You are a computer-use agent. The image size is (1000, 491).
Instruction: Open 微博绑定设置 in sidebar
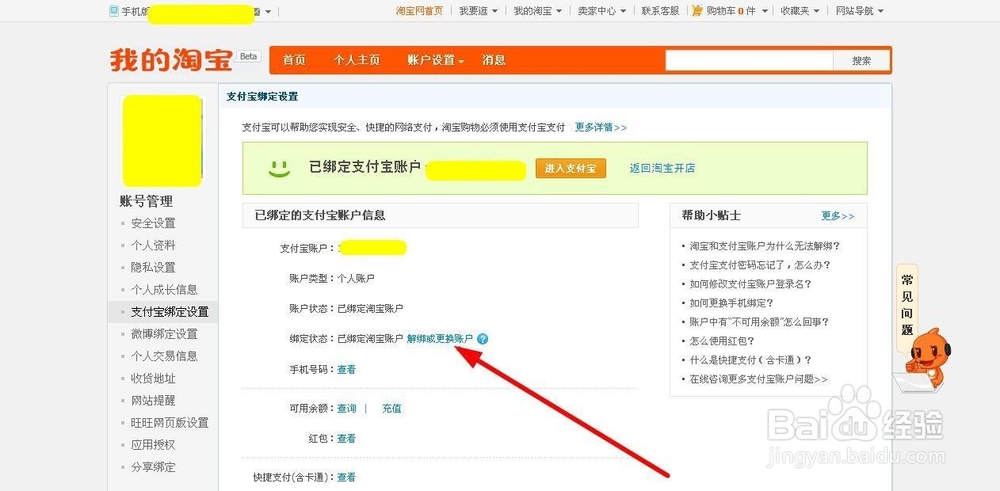(x=165, y=333)
